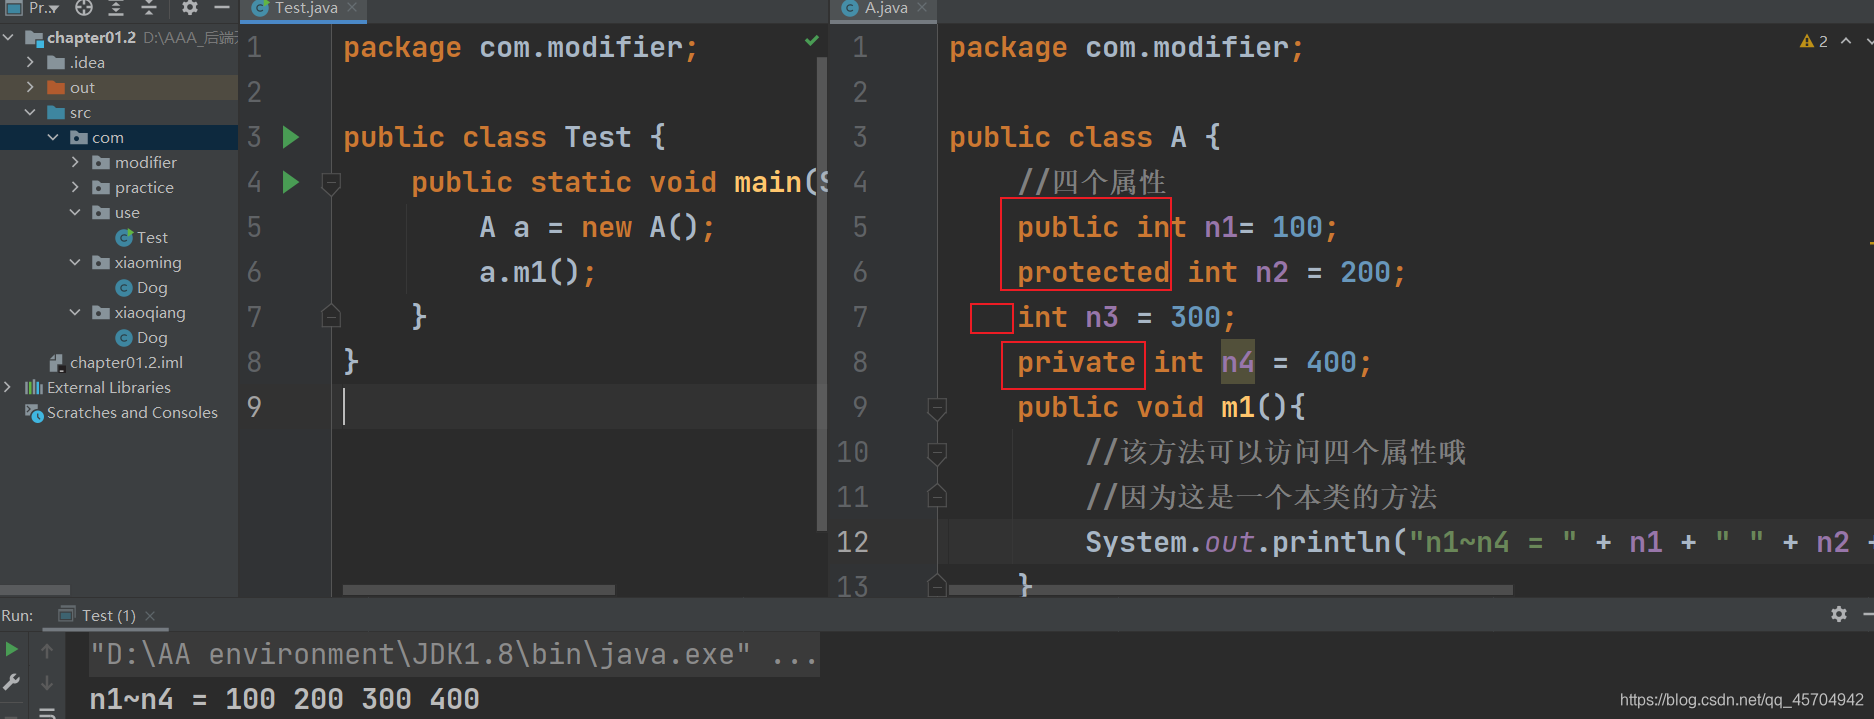1874x719 pixels.
Task: Fold main method at line 4 fold marker
Action: [x=331, y=183]
